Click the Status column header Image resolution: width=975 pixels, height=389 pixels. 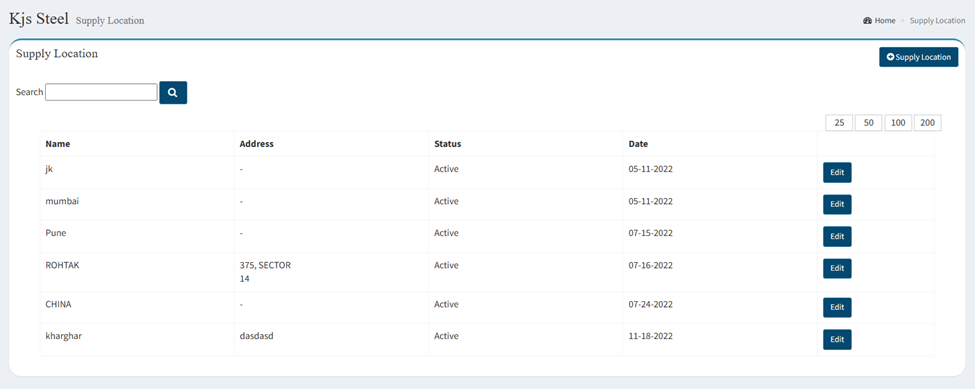coord(448,144)
